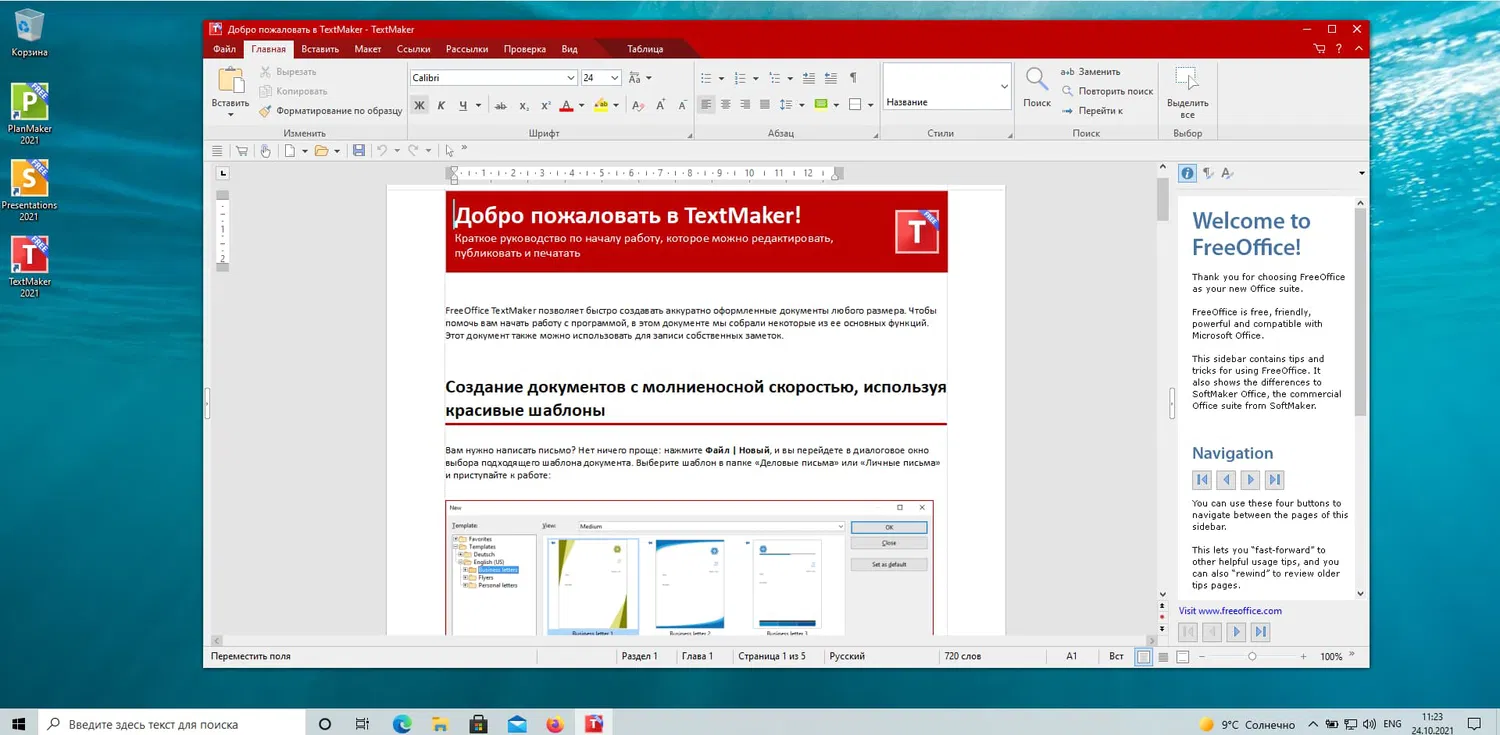Open the Файл menu
This screenshot has width=1500, height=735.
point(224,48)
